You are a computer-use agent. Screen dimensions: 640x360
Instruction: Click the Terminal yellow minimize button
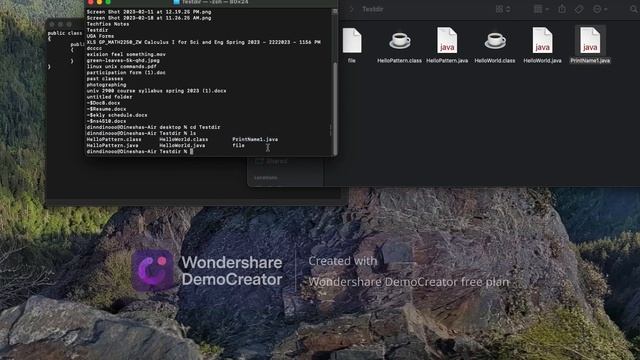click(99, 2)
